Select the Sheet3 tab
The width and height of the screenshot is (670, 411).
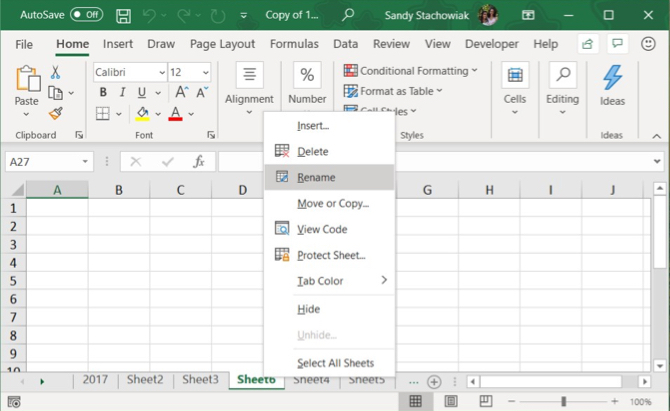200,379
